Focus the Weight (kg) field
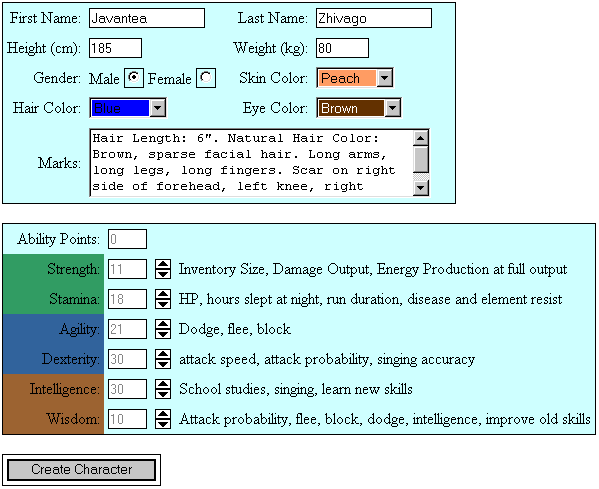The height and width of the screenshot is (489, 599). pyautogui.click(x=342, y=48)
